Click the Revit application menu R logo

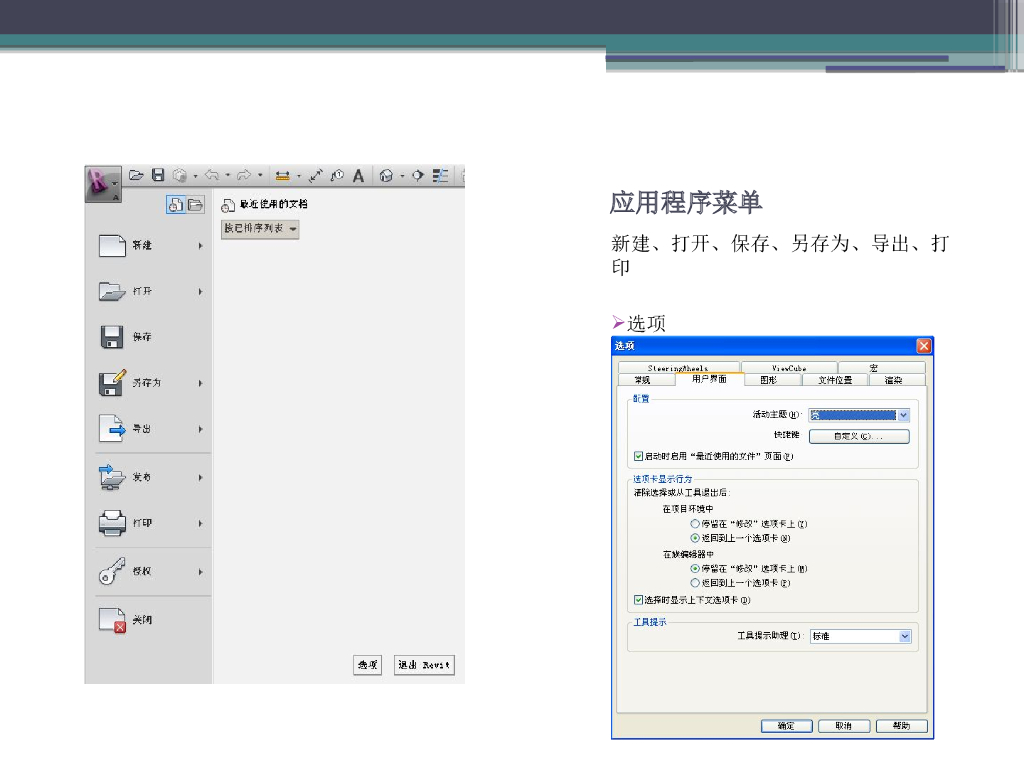(x=99, y=182)
